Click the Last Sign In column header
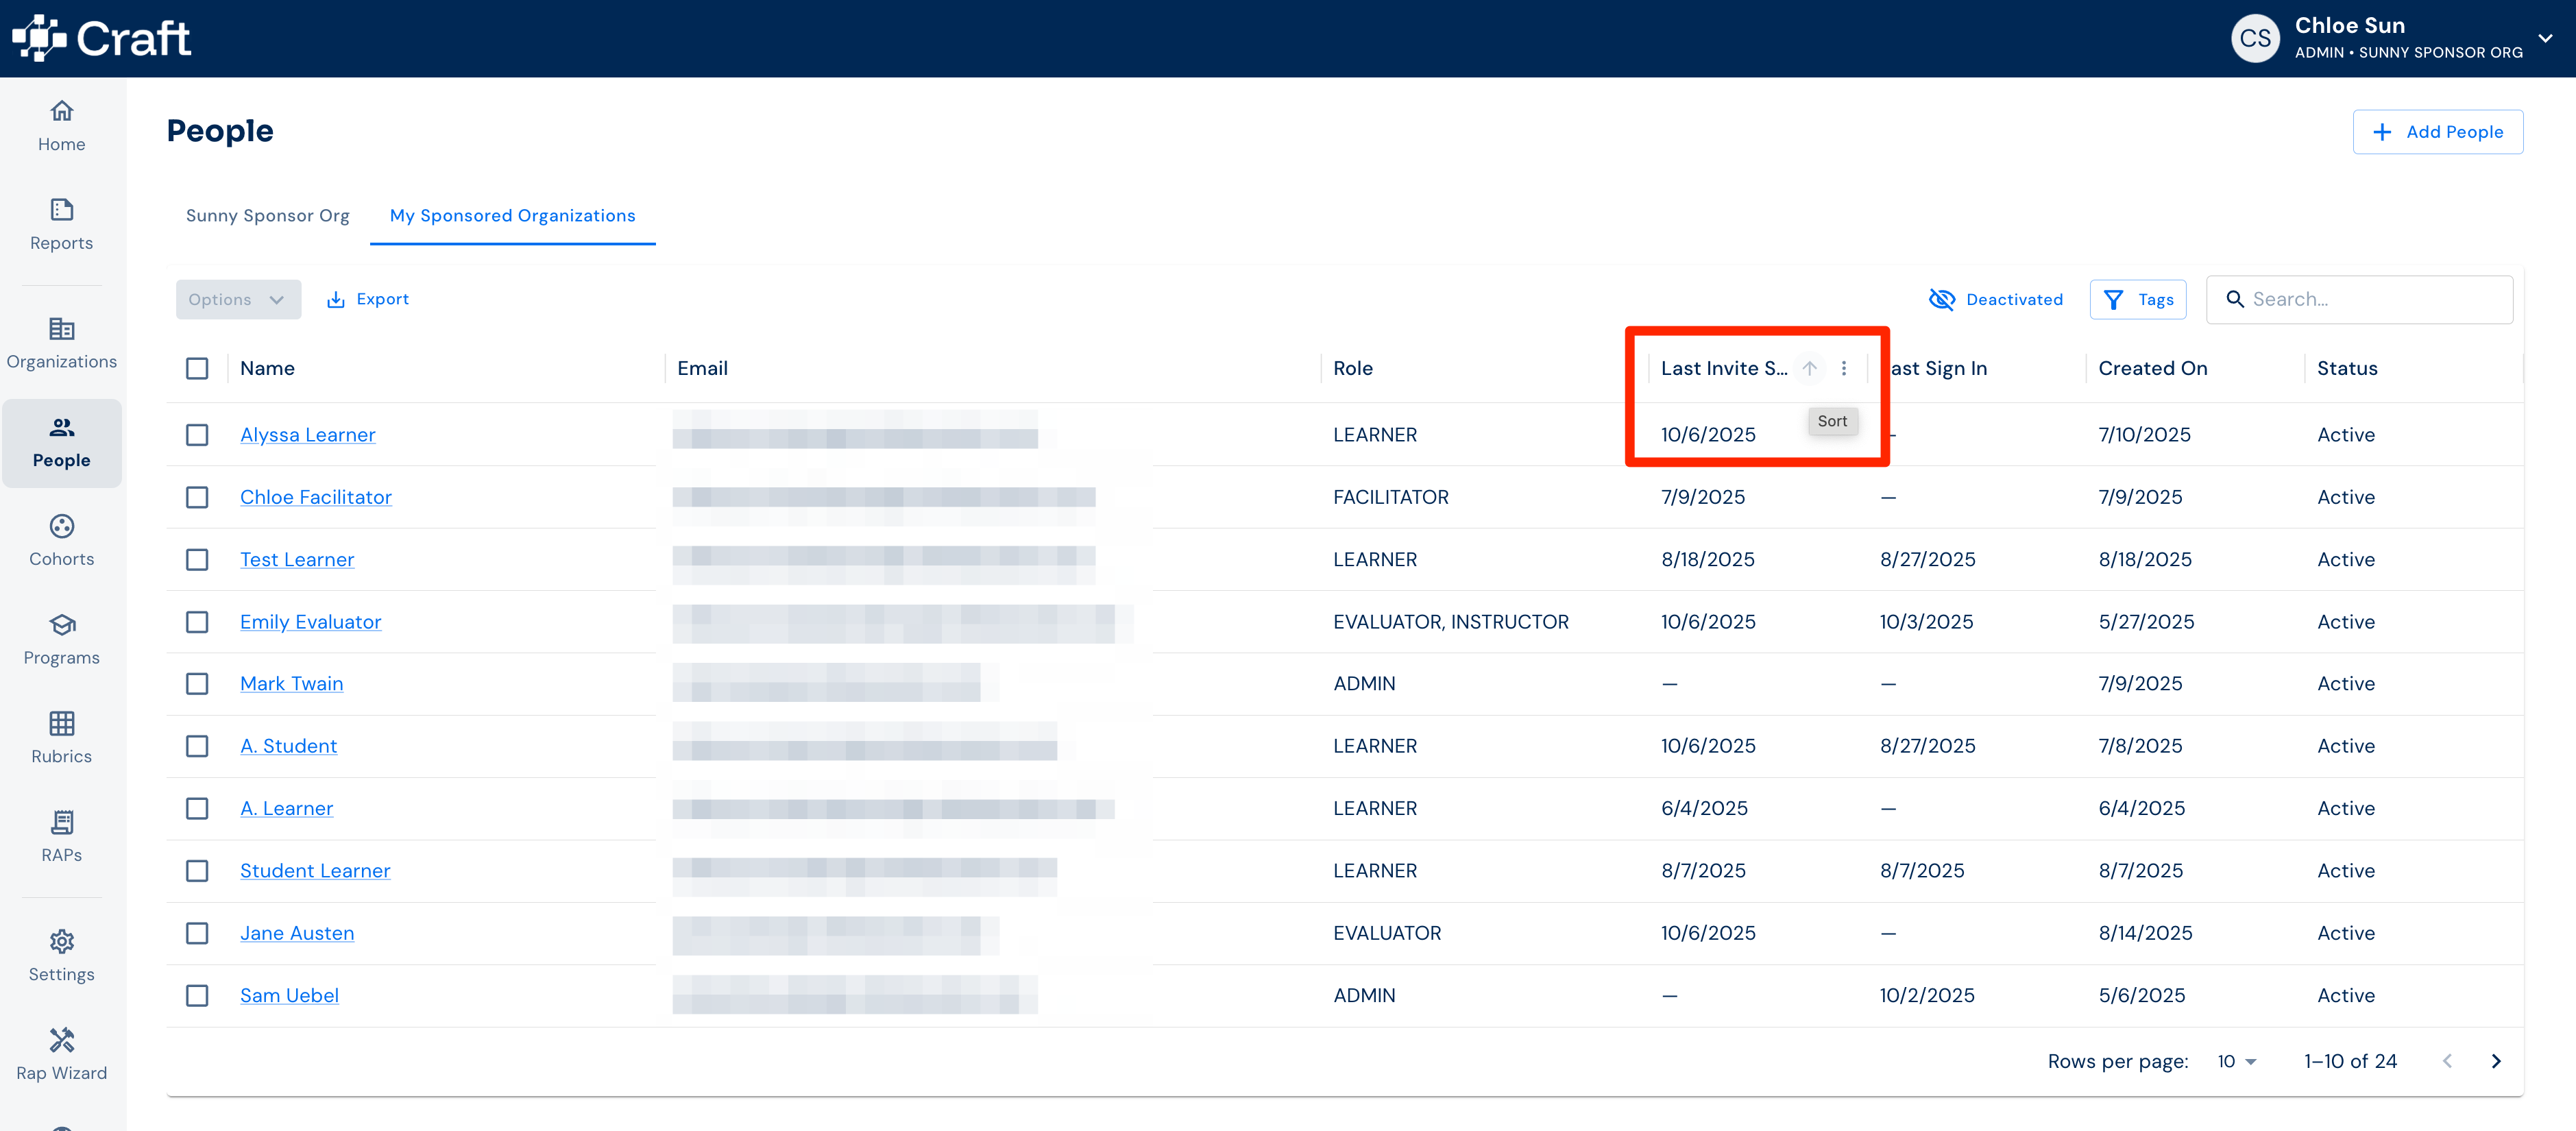 pyautogui.click(x=1938, y=368)
